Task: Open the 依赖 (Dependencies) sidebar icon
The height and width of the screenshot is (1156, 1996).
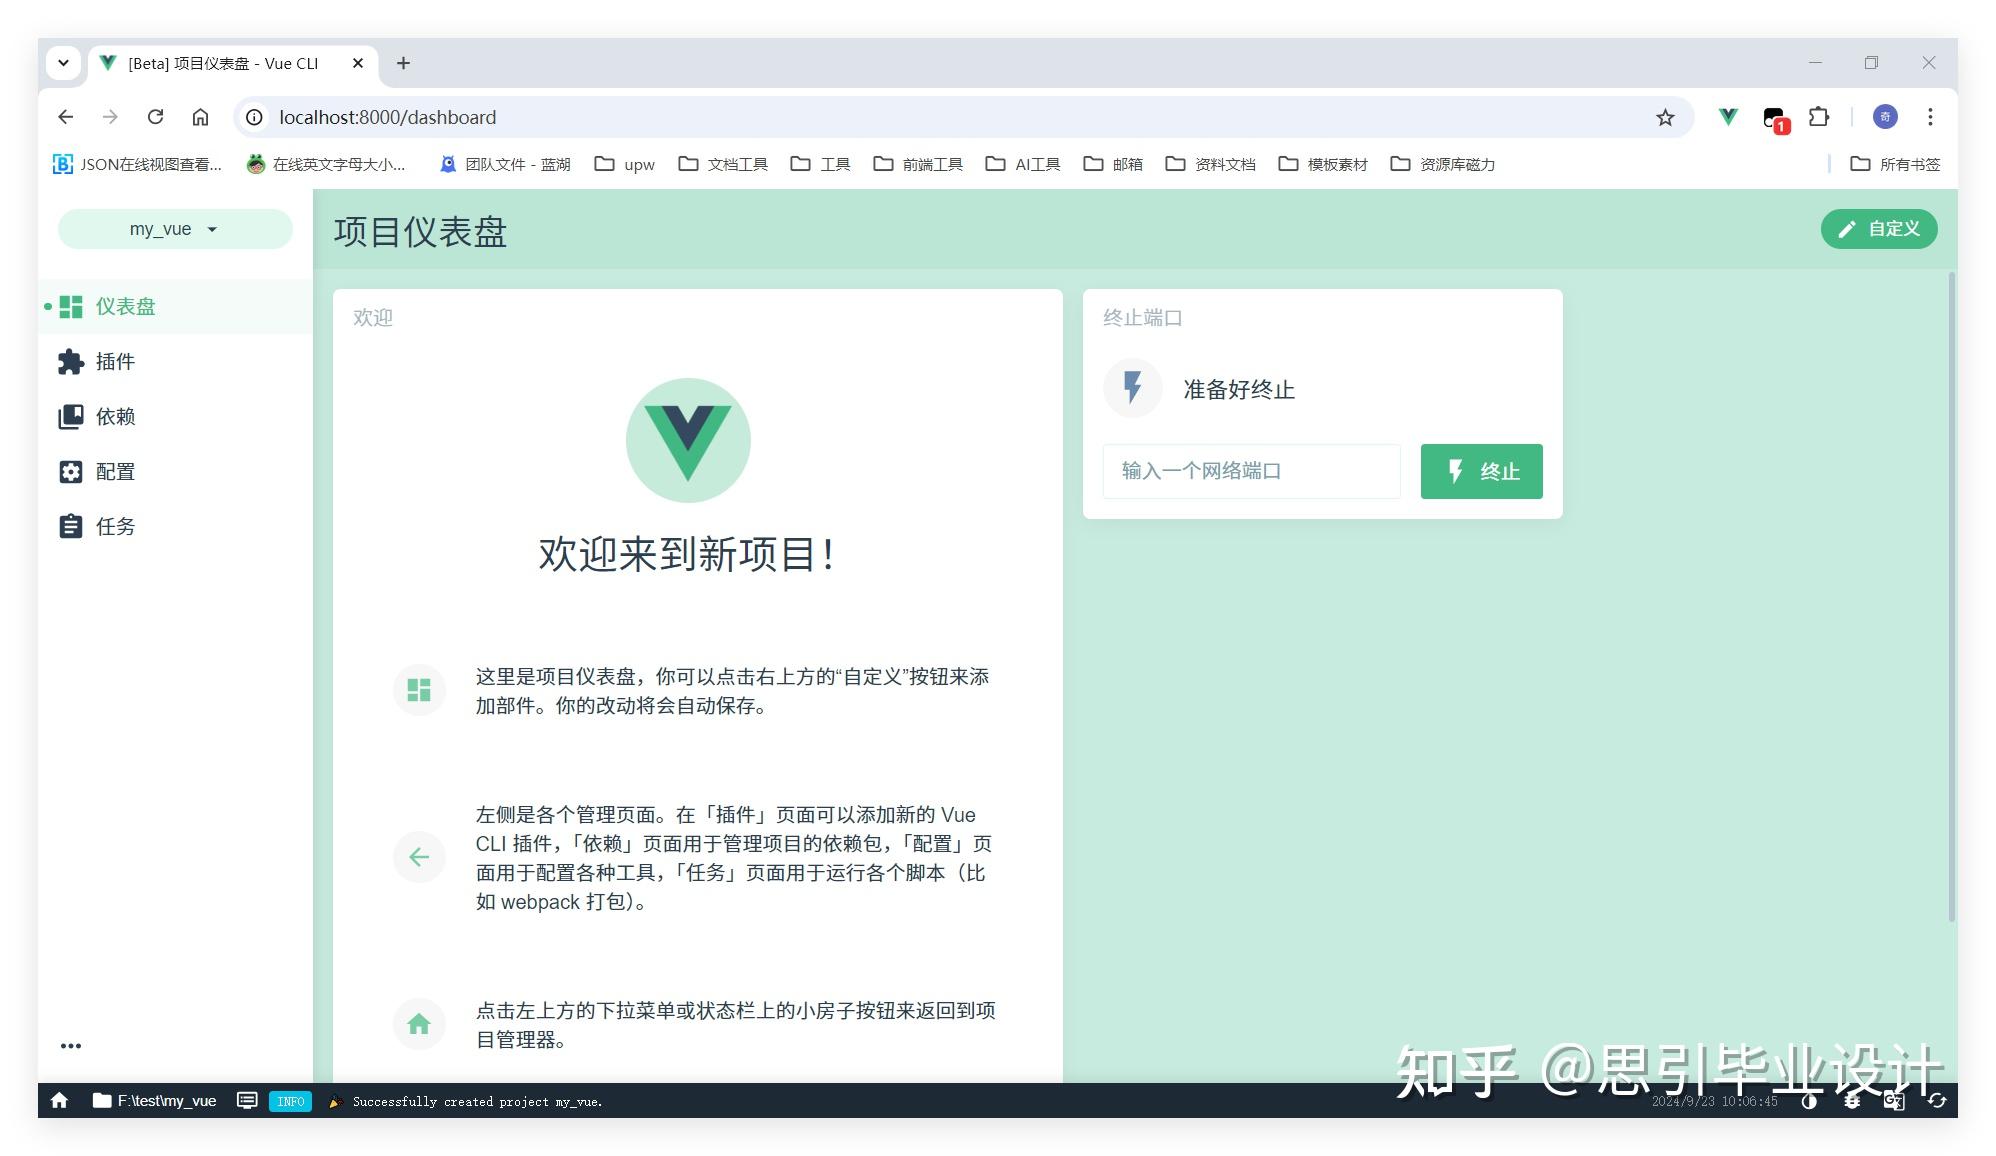Action: pos(70,417)
